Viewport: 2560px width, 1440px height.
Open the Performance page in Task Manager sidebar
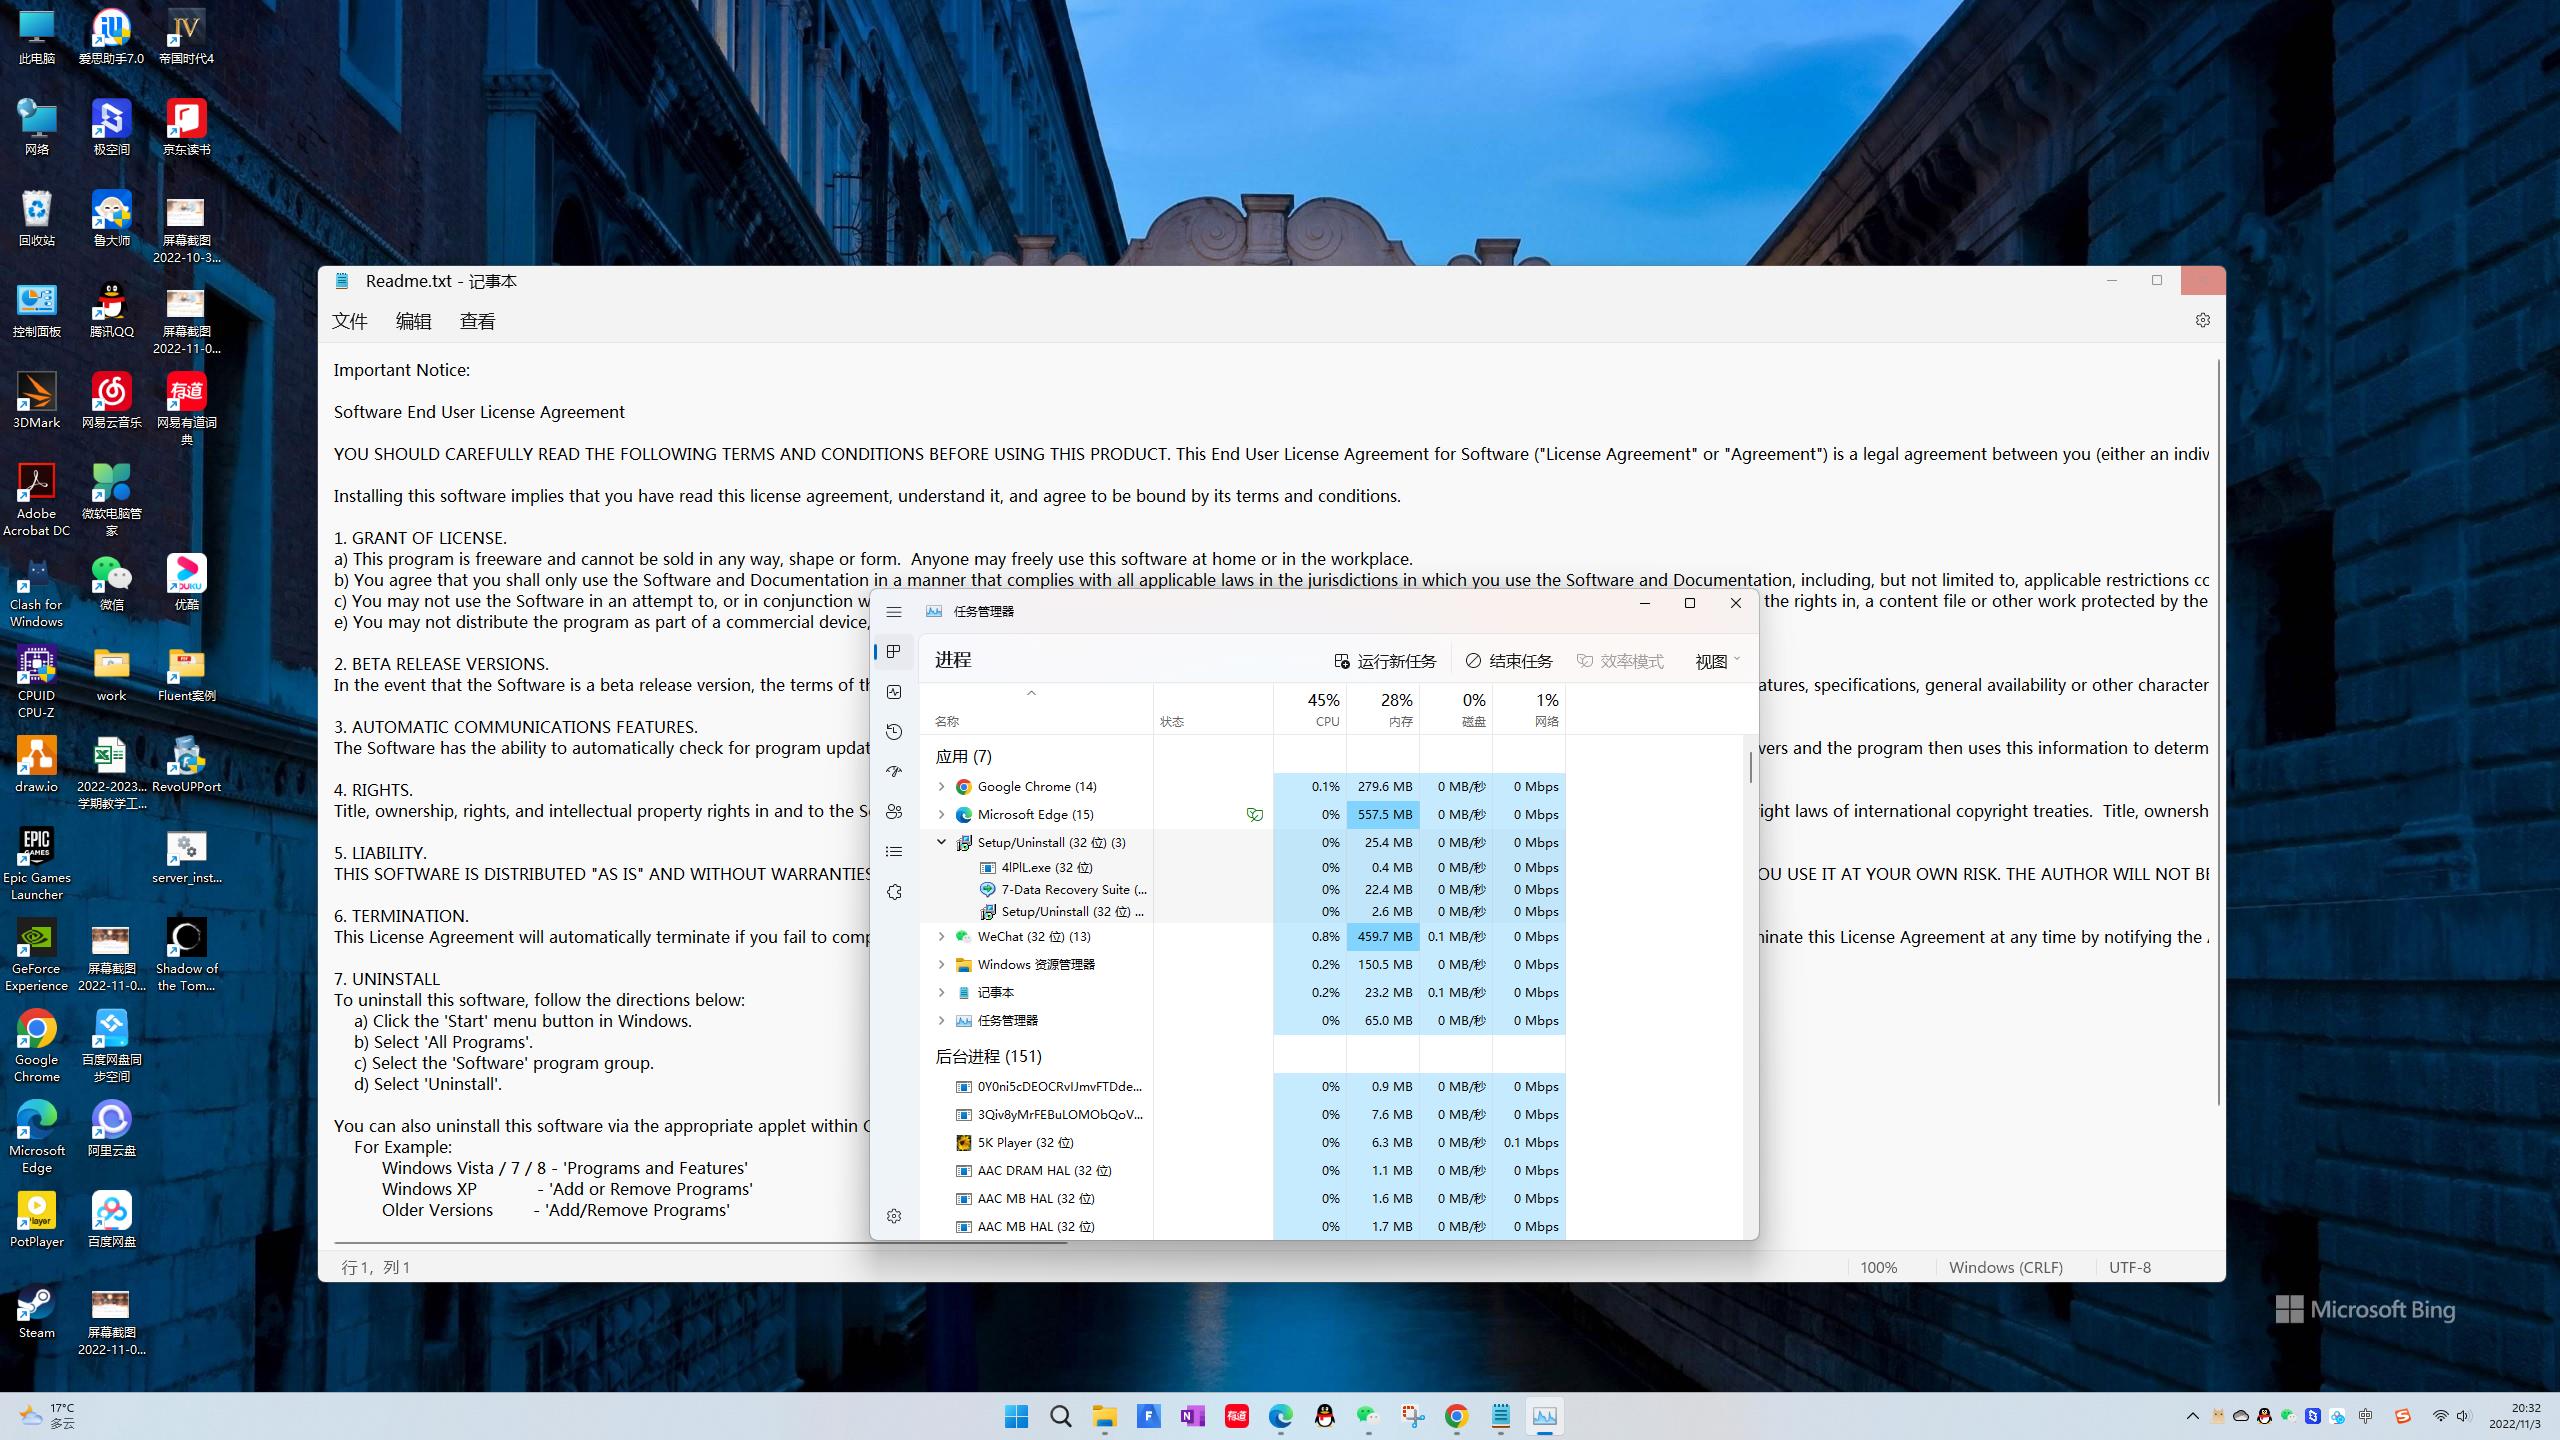point(894,692)
